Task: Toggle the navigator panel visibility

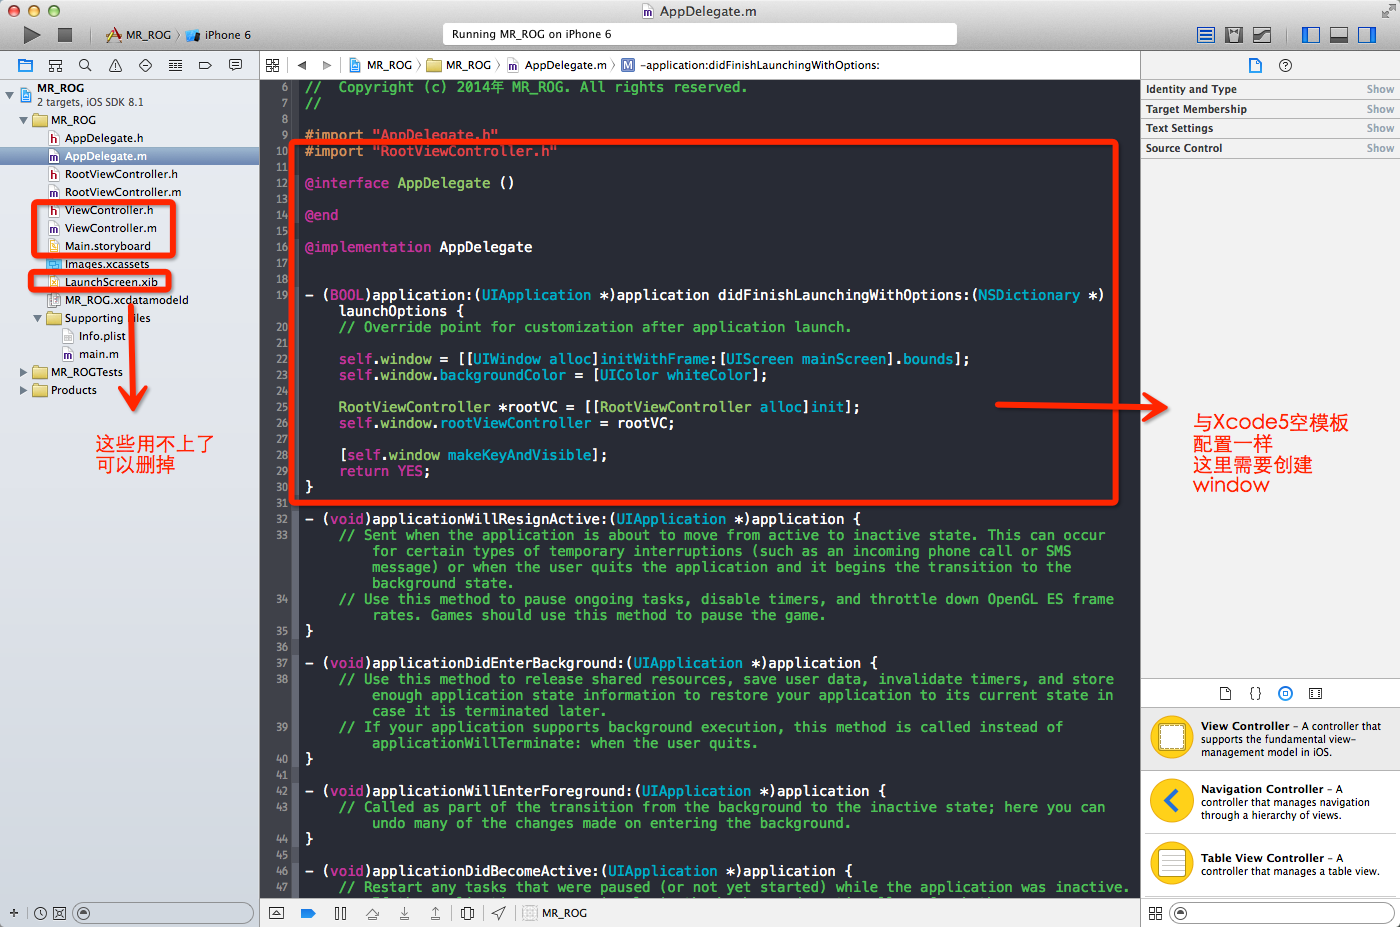Action: 1311,35
